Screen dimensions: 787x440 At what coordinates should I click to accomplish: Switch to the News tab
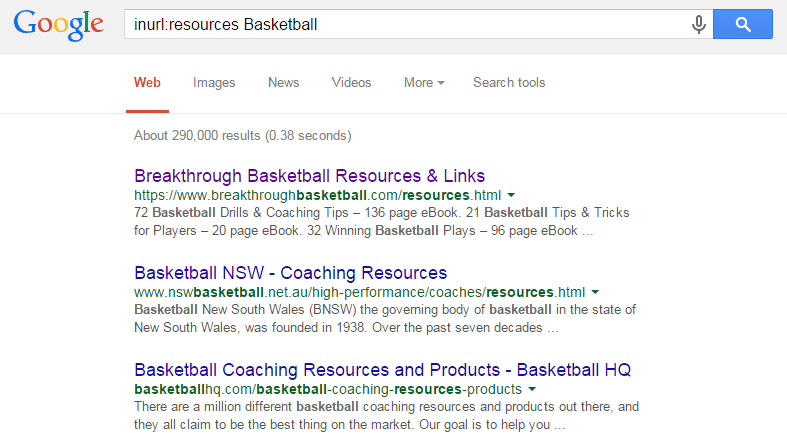coord(284,82)
